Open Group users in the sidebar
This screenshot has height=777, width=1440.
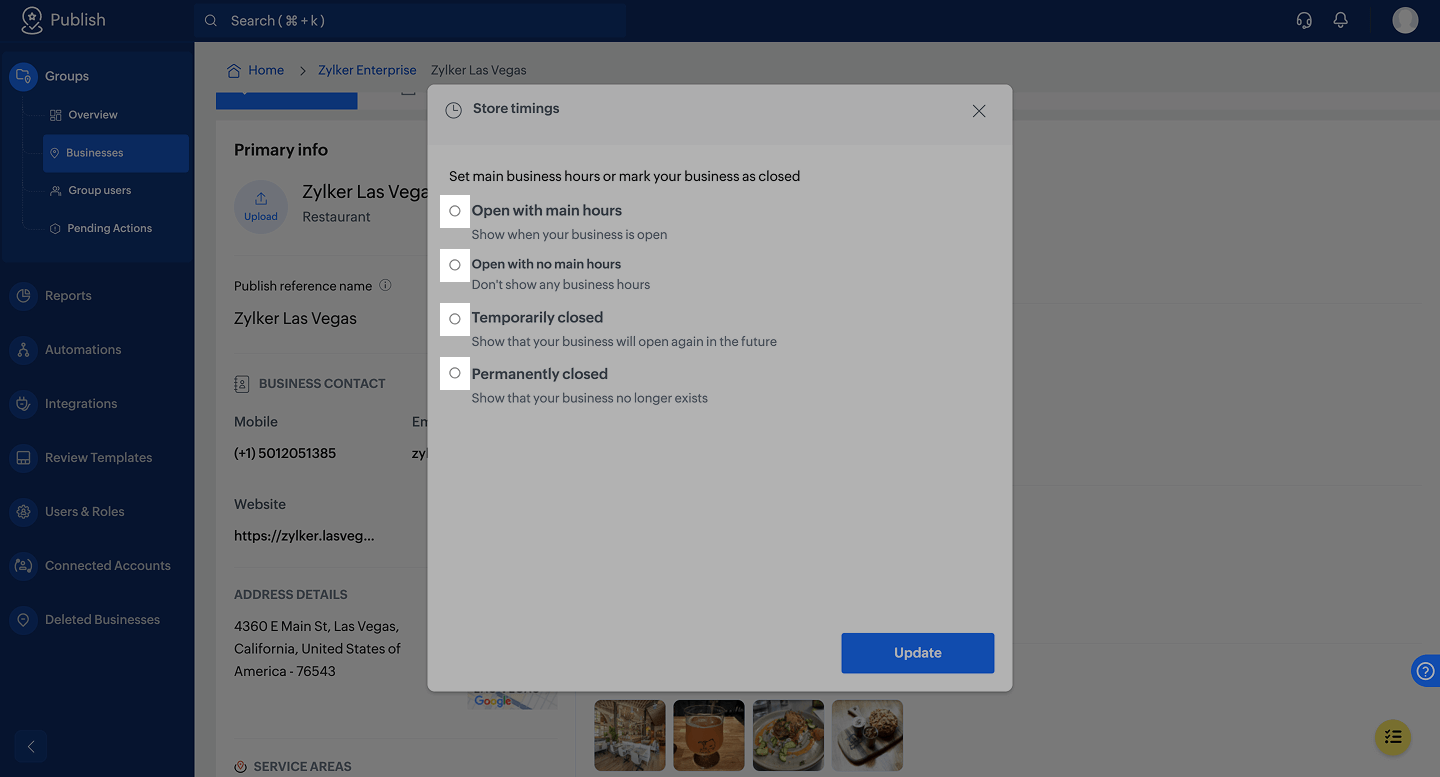(99, 191)
